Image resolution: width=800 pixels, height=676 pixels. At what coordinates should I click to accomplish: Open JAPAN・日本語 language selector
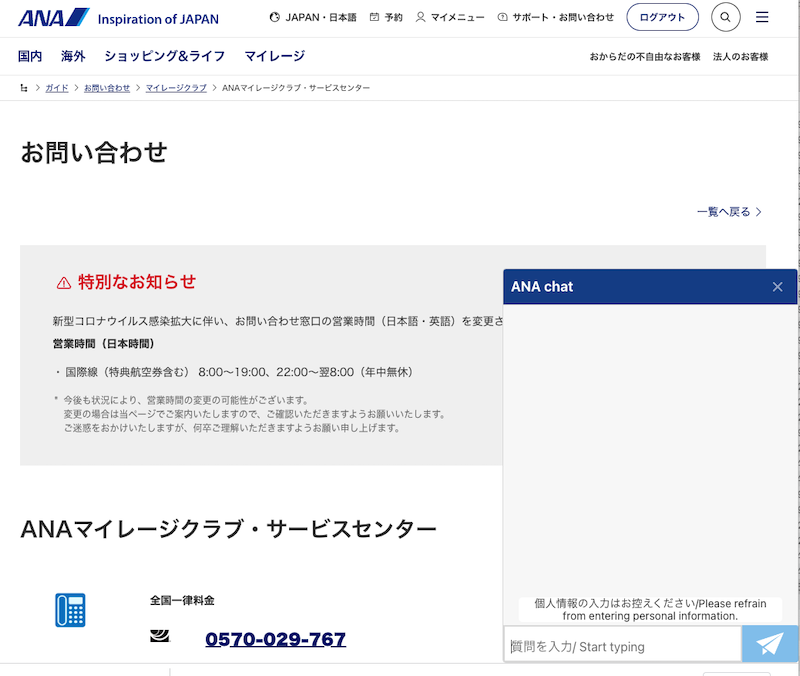320,17
